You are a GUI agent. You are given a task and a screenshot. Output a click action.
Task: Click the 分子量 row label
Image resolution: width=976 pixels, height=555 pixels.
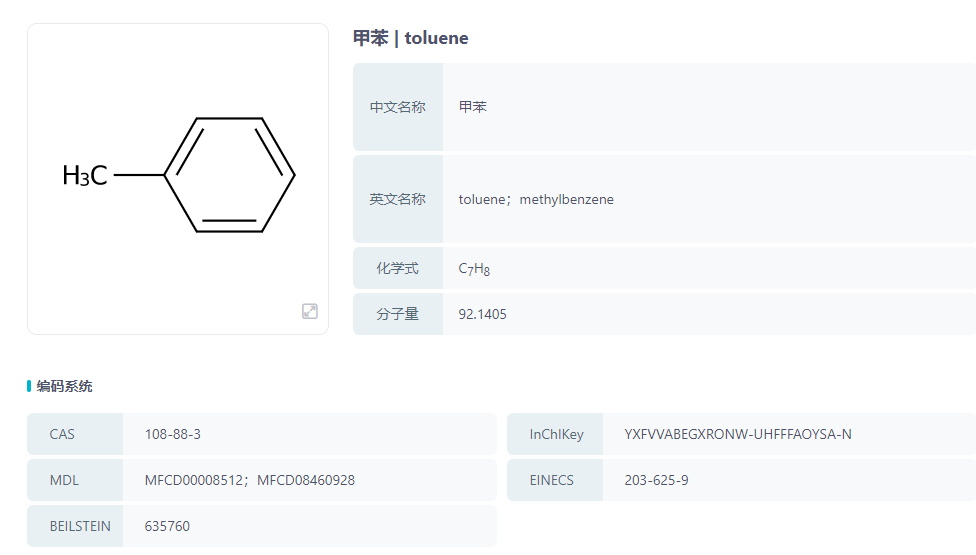pos(397,314)
